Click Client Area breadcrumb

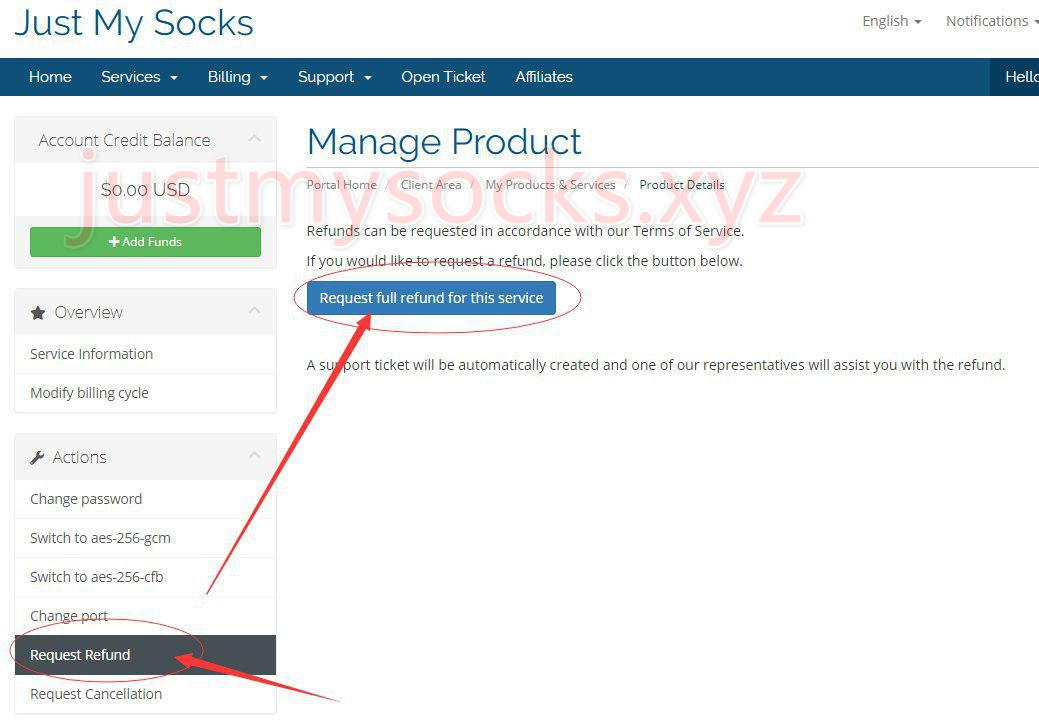[x=431, y=185]
